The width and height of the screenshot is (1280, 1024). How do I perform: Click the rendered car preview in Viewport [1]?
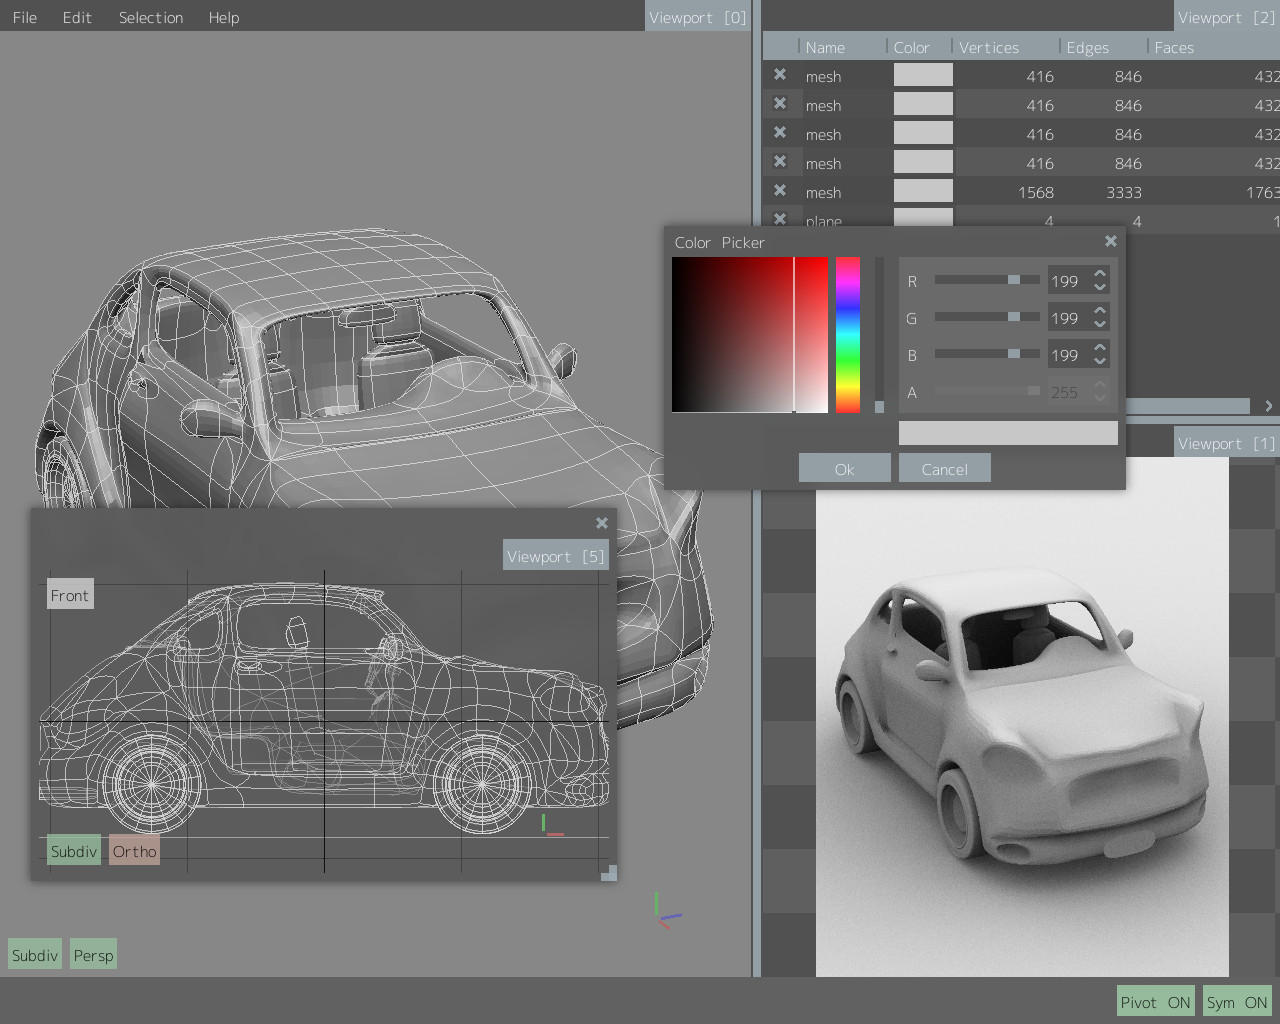point(1022,717)
